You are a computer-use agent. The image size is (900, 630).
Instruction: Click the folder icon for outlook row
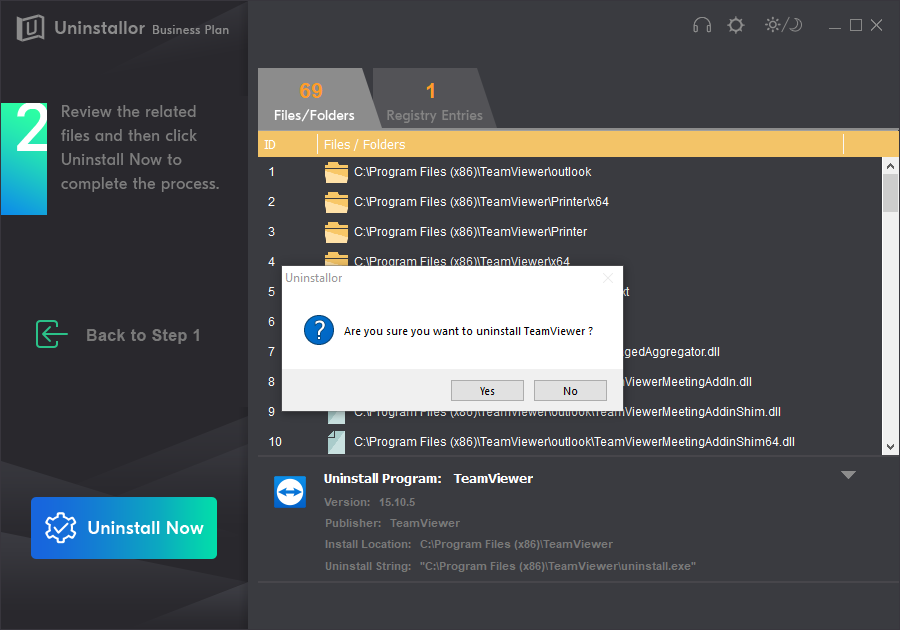click(x=336, y=172)
